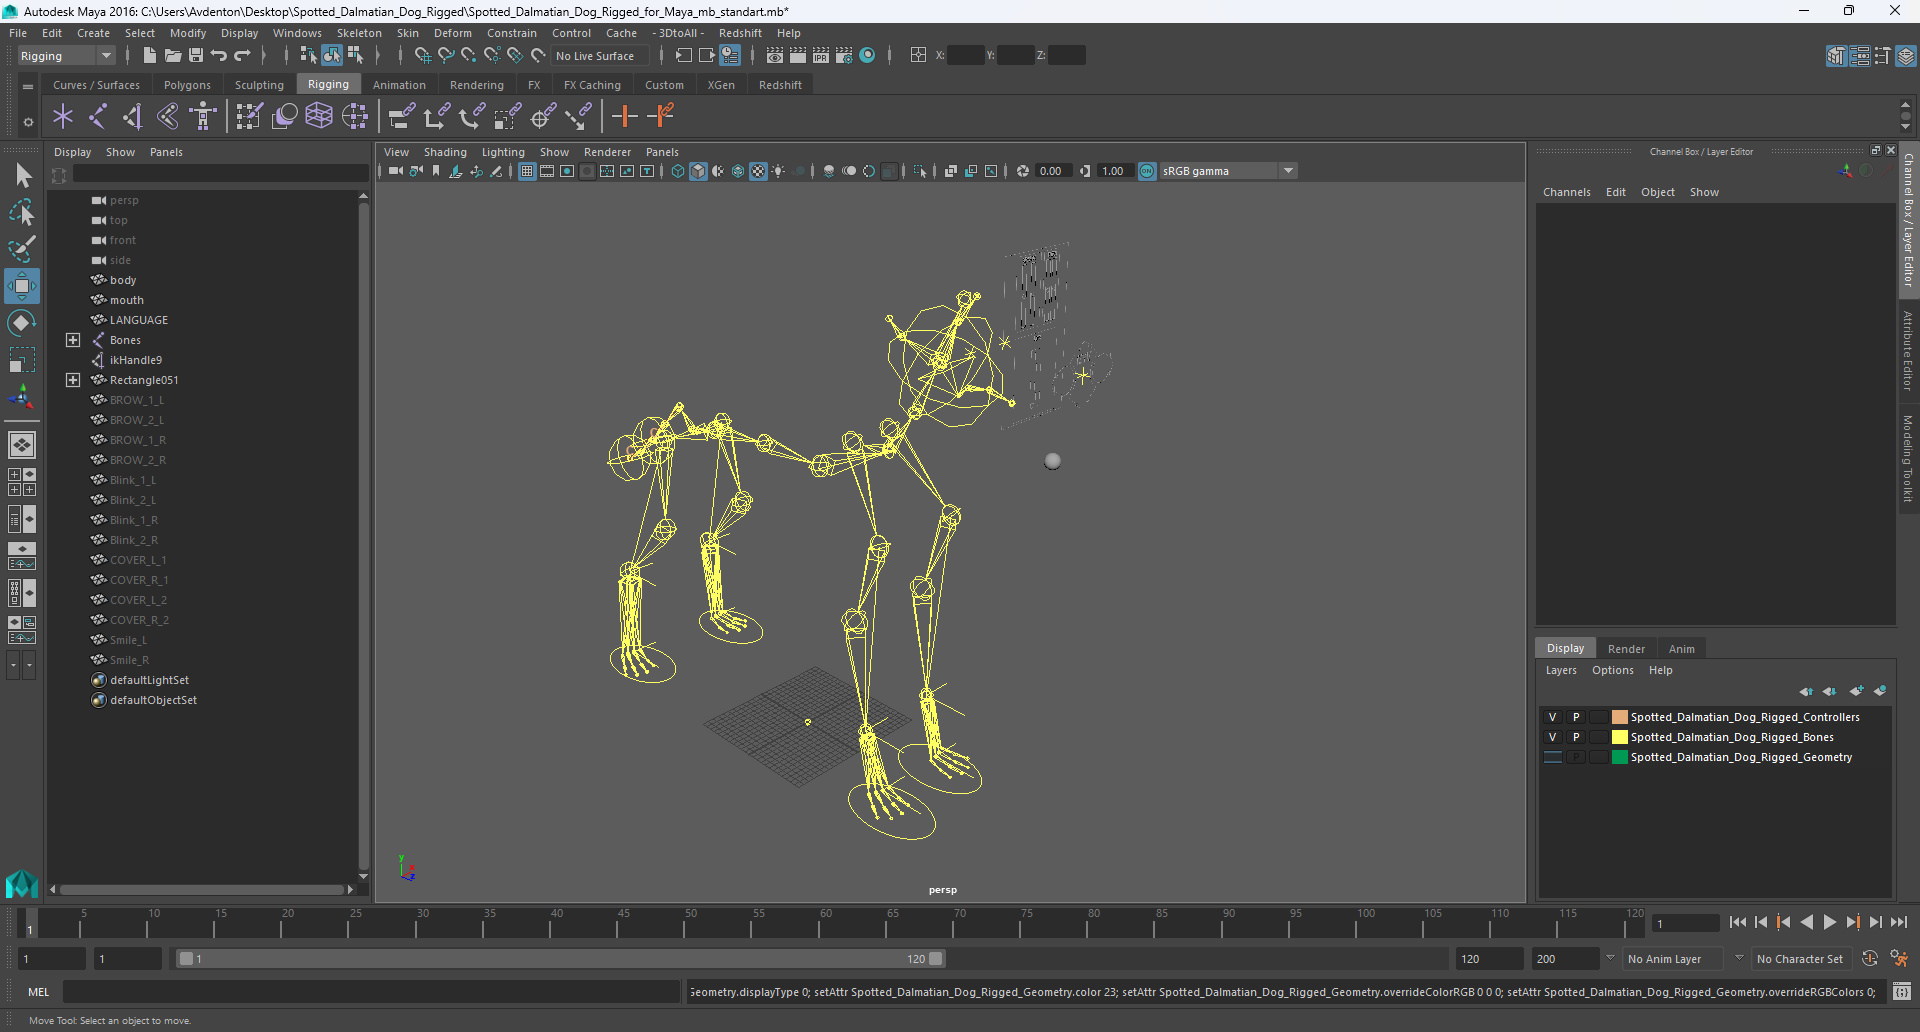Image resolution: width=1920 pixels, height=1032 pixels.
Task: Toggle viewport textured checker icon
Action: [x=758, y=171]
